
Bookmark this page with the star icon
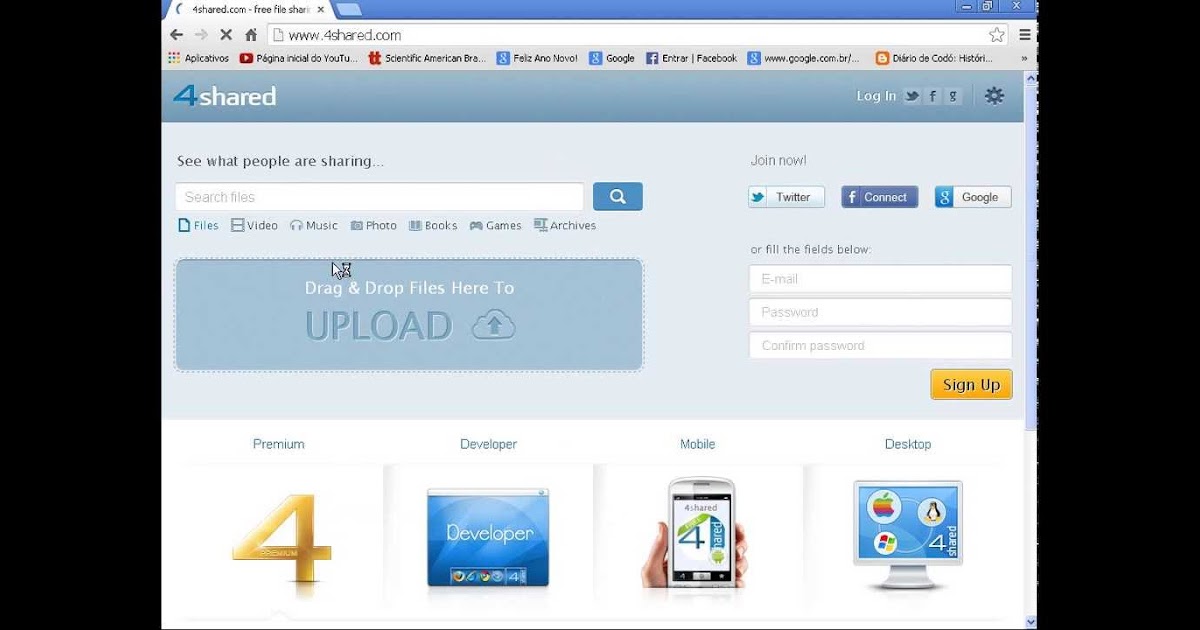click(x=996, y=35)
